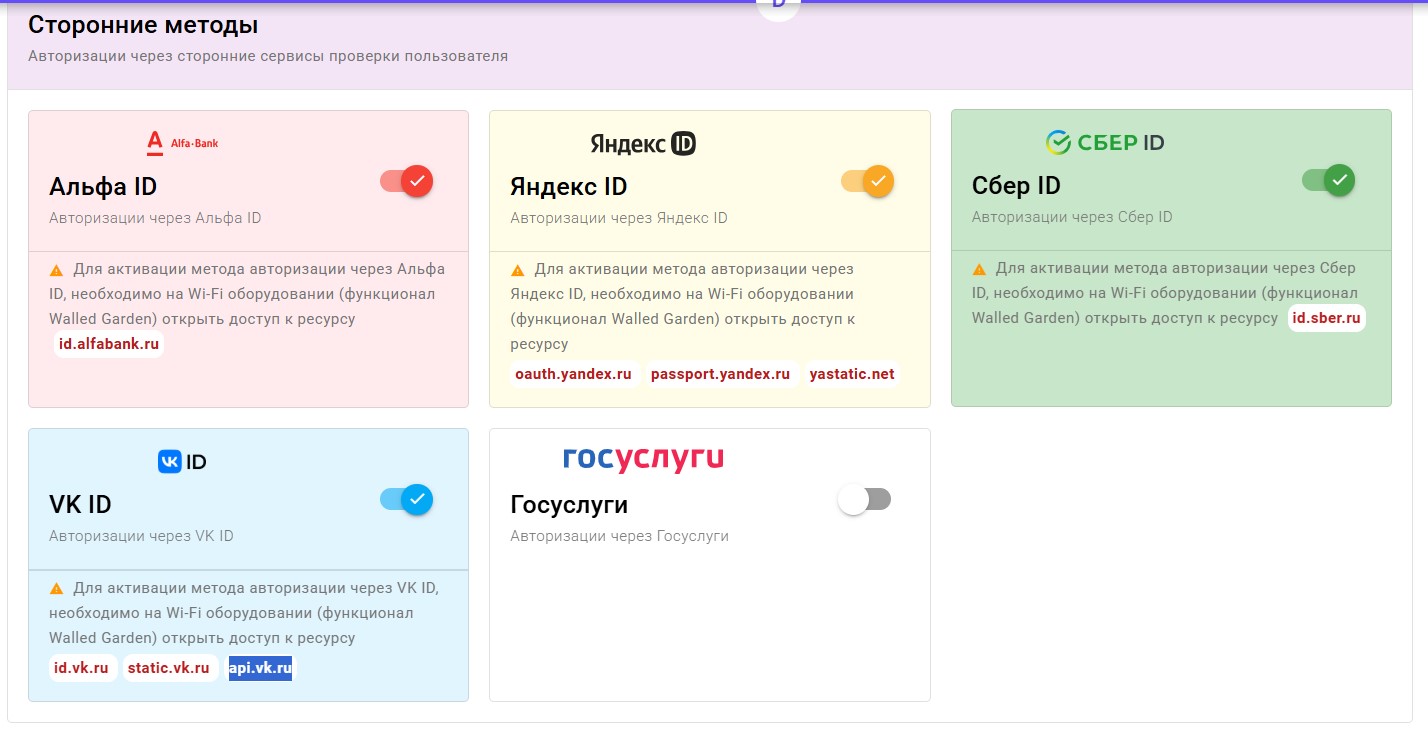Image resolution: width=1428 pixels, height=743 pixels.
Task: Click the id.alfabank.ru domain tag
Action: [x=109, y=344]
